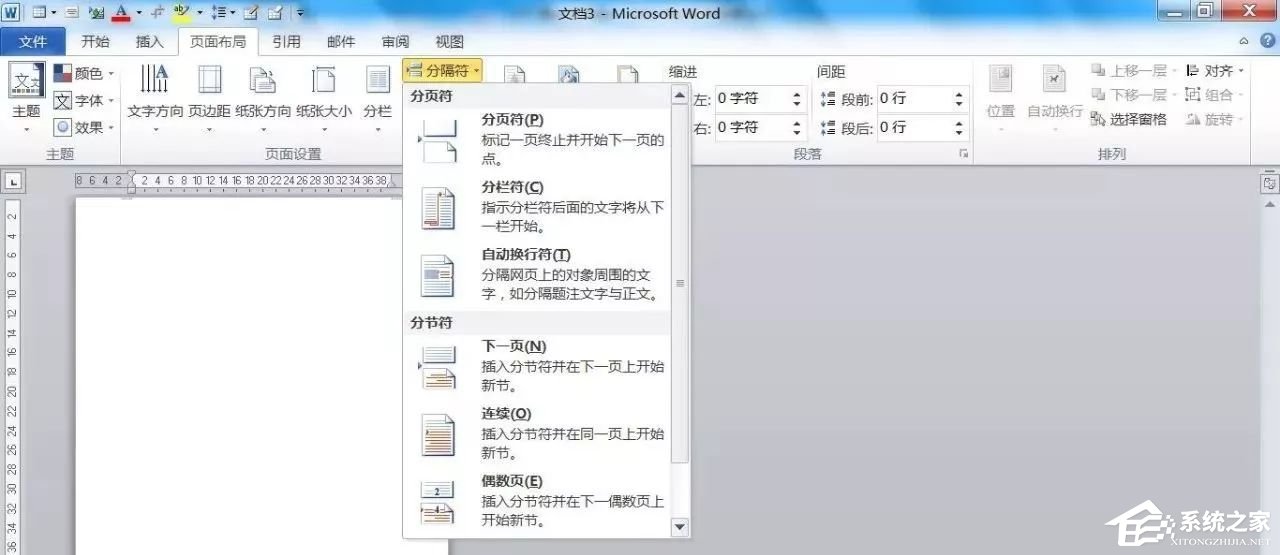The image size is (1280, 555).
Task: Open the 主题 (themes) gallery icon
Action: (x=26, y=81)
